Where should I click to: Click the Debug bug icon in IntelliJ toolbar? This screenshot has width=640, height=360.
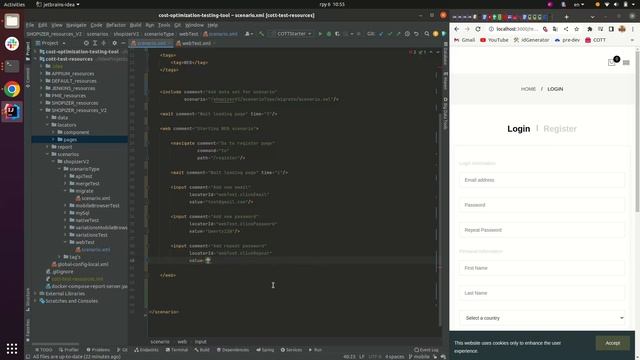329,34
